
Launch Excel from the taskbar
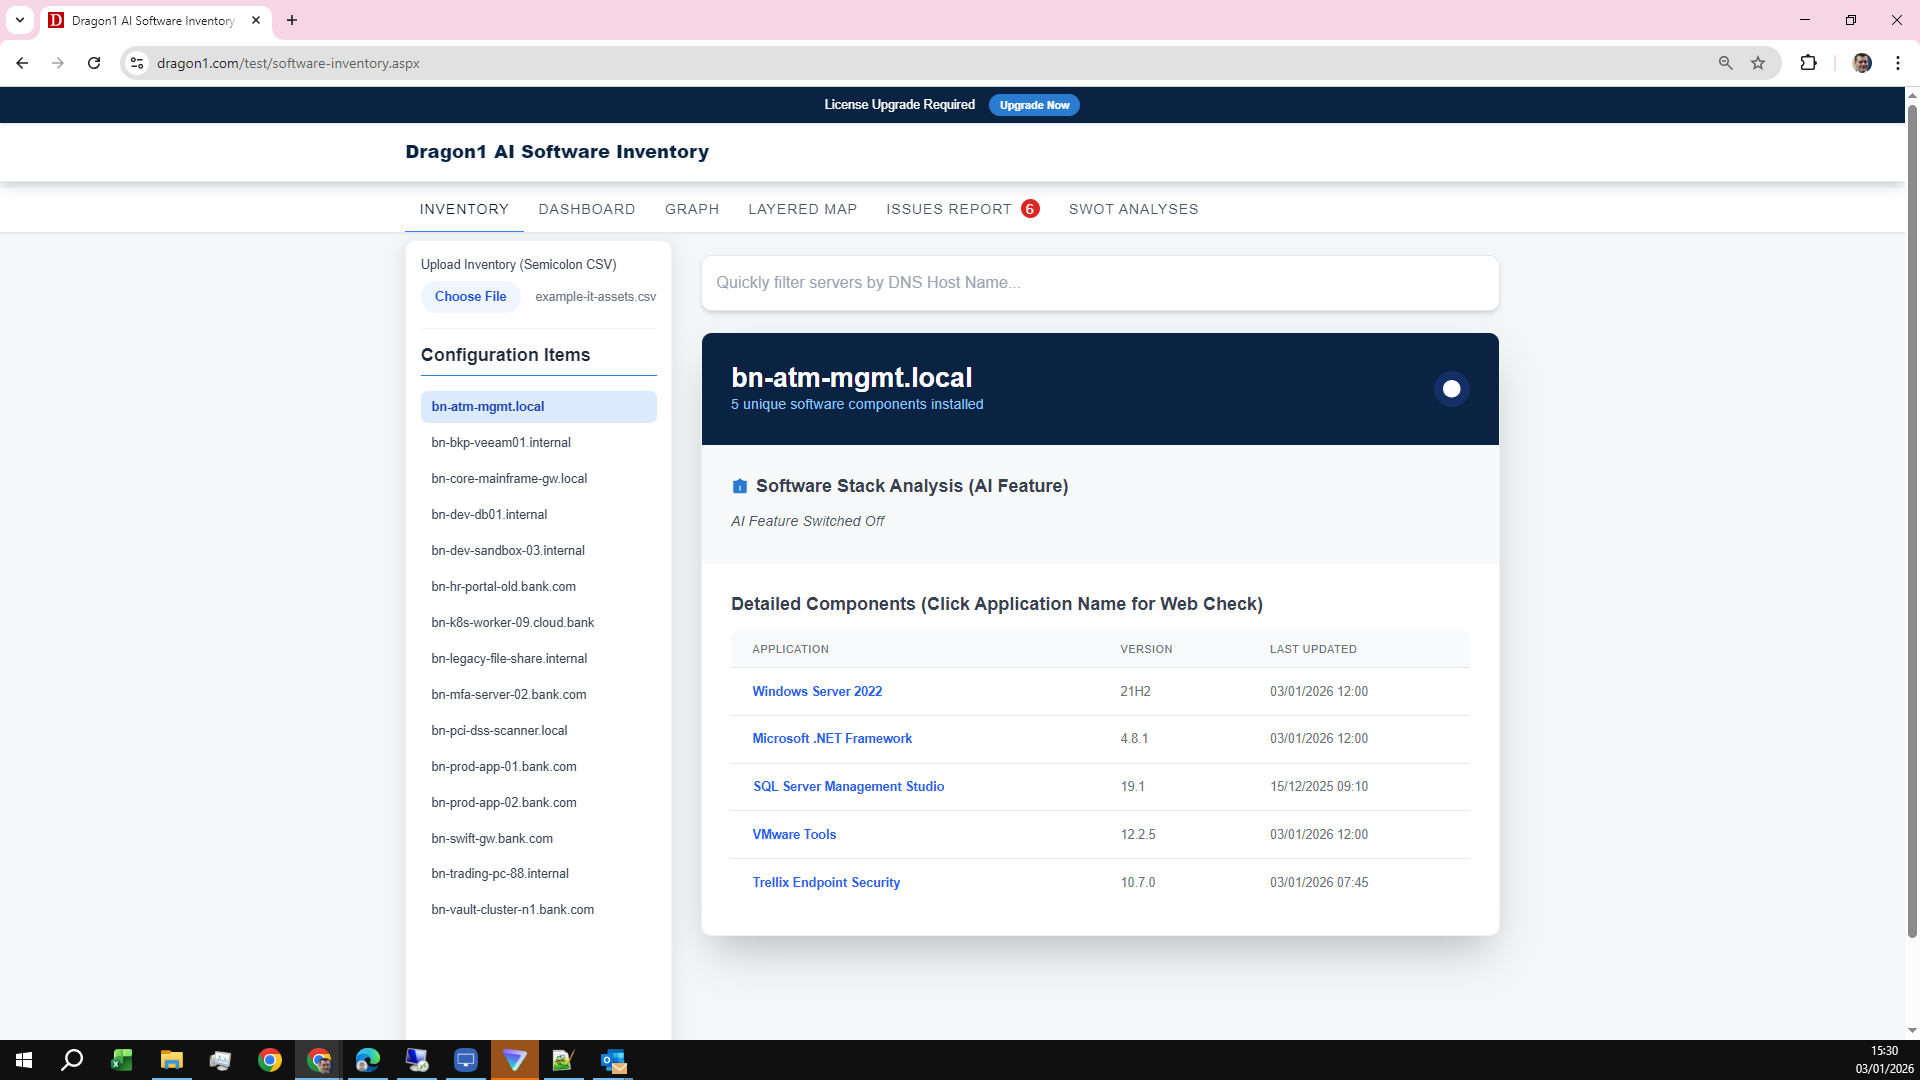[122, 1061]
